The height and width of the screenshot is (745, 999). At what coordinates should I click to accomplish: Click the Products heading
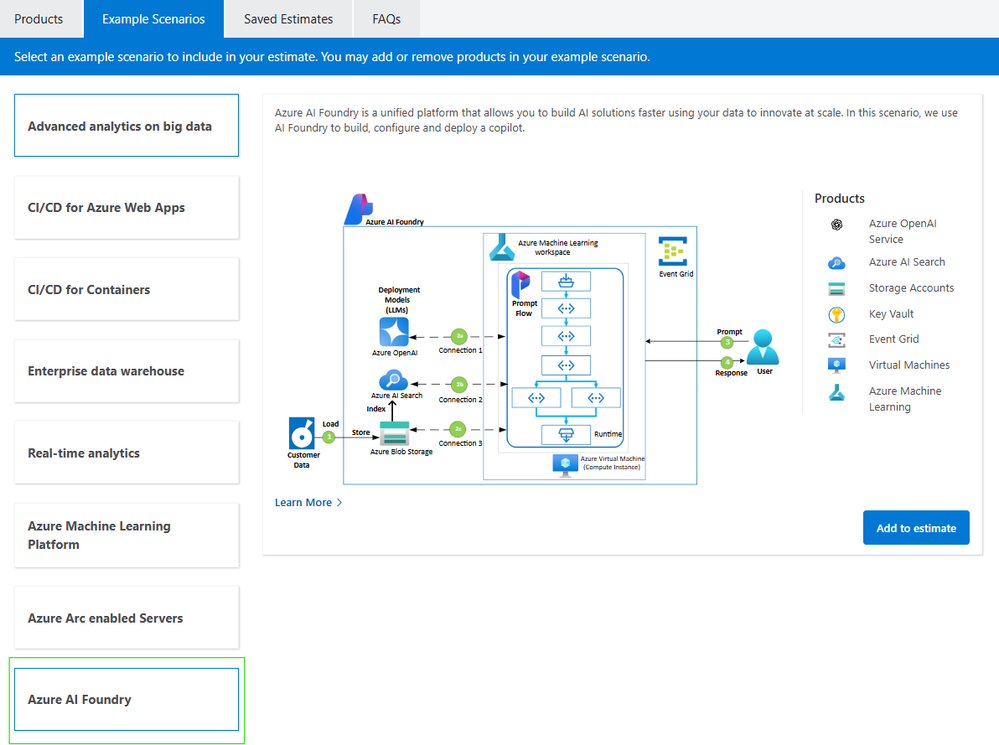point(839,198)
